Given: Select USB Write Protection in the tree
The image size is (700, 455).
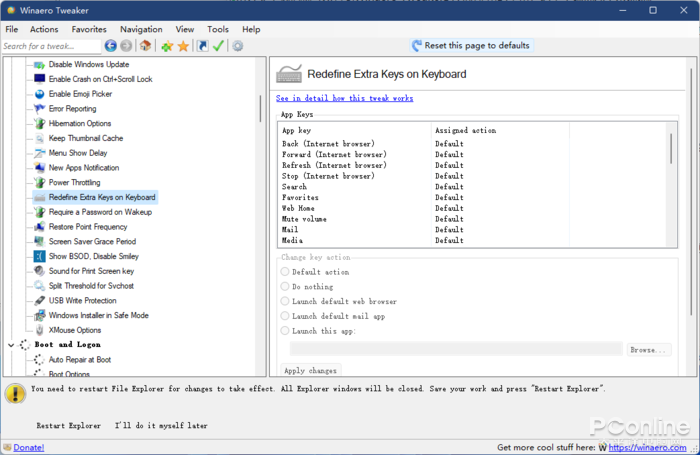Looking at the screenshot, I should point(82,300).
